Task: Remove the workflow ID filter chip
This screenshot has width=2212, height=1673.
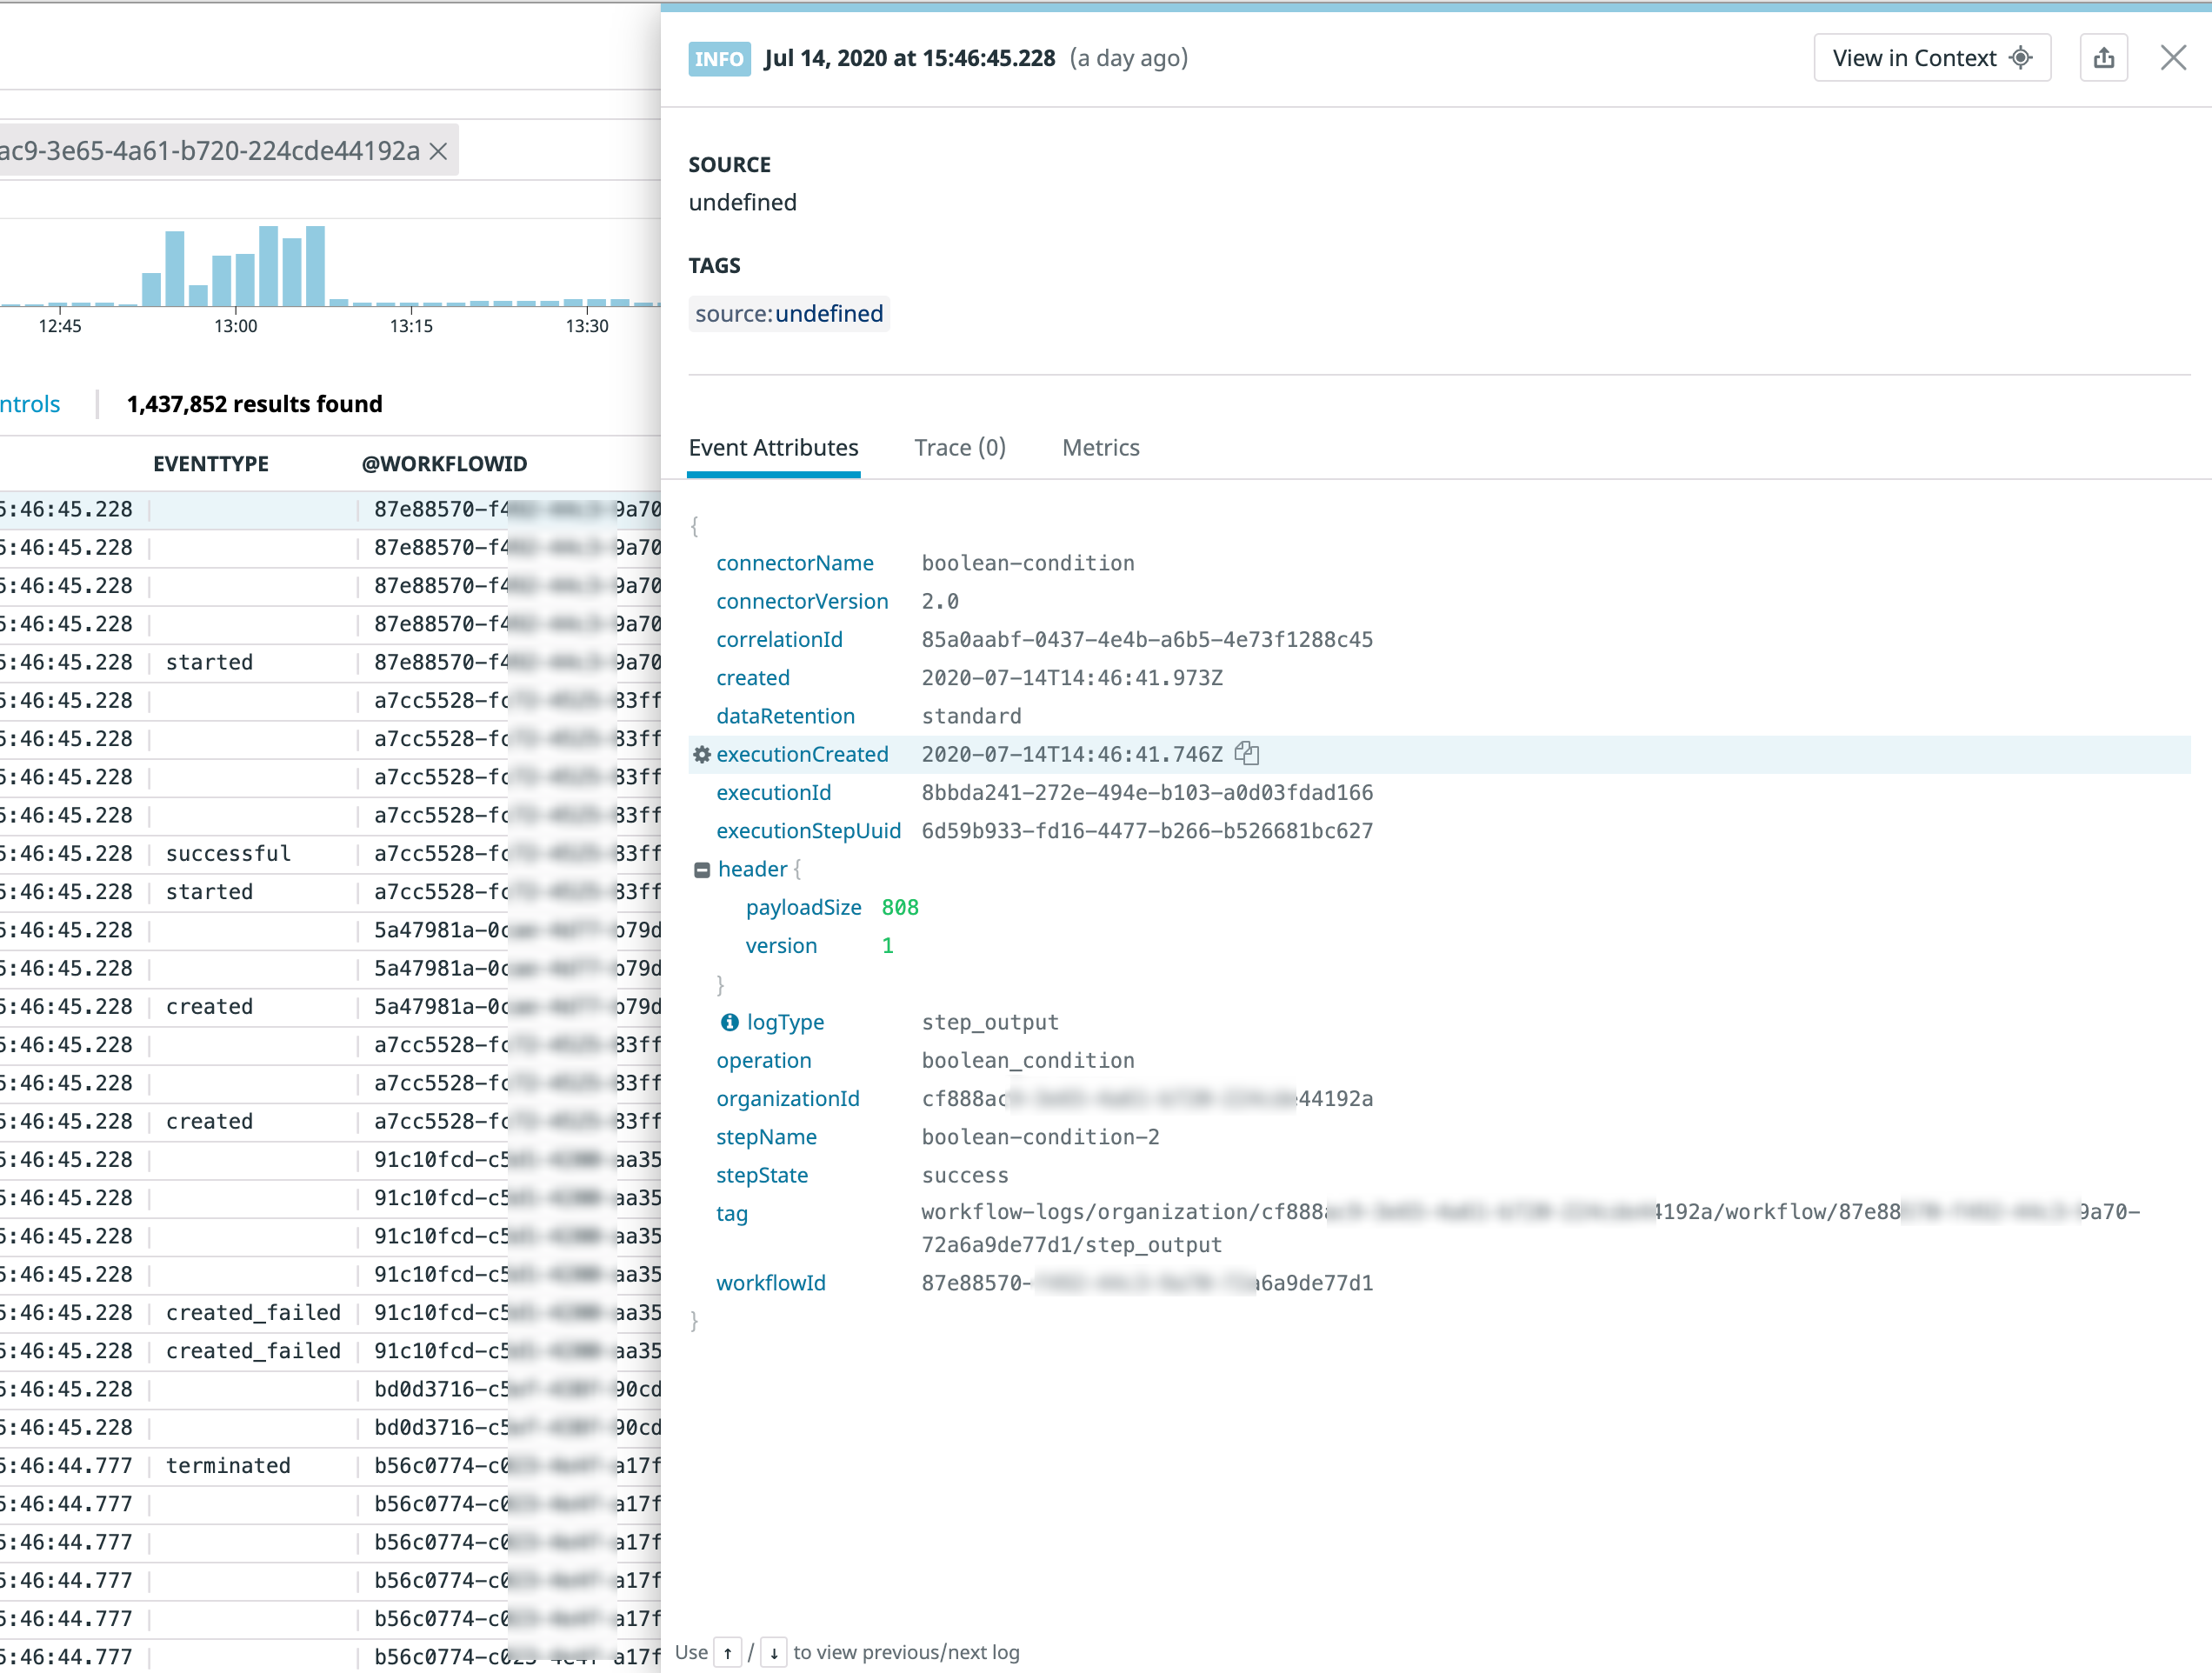Action: [x=437, y=150]
